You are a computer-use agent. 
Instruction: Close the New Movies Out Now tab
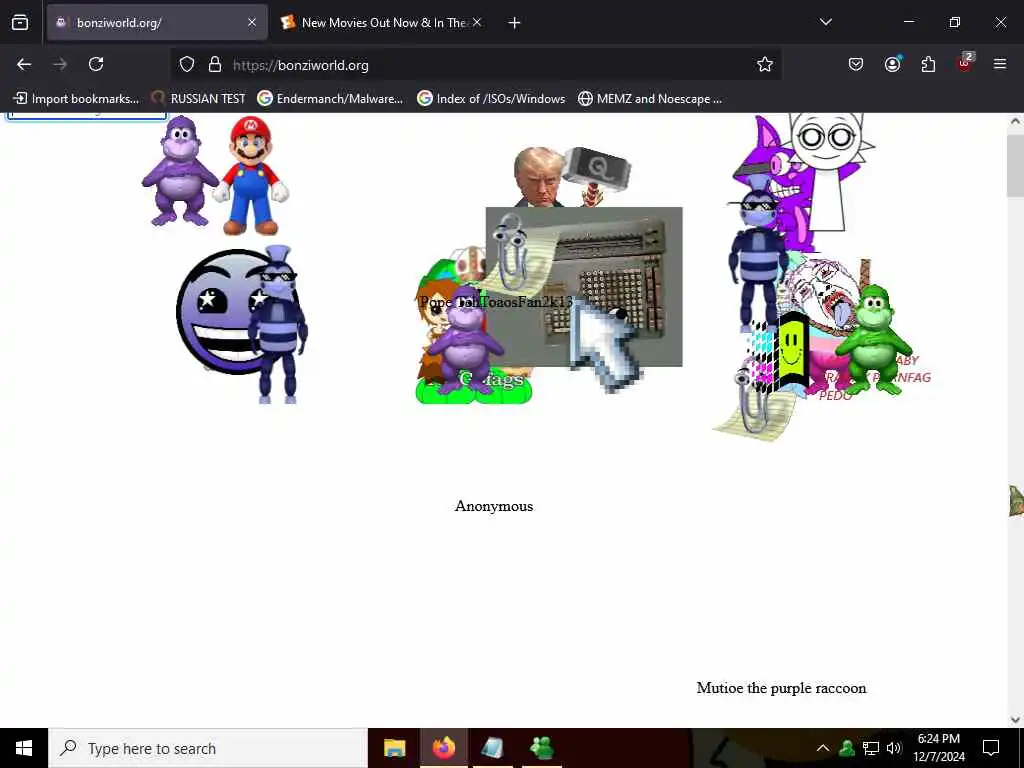(477, 22)
